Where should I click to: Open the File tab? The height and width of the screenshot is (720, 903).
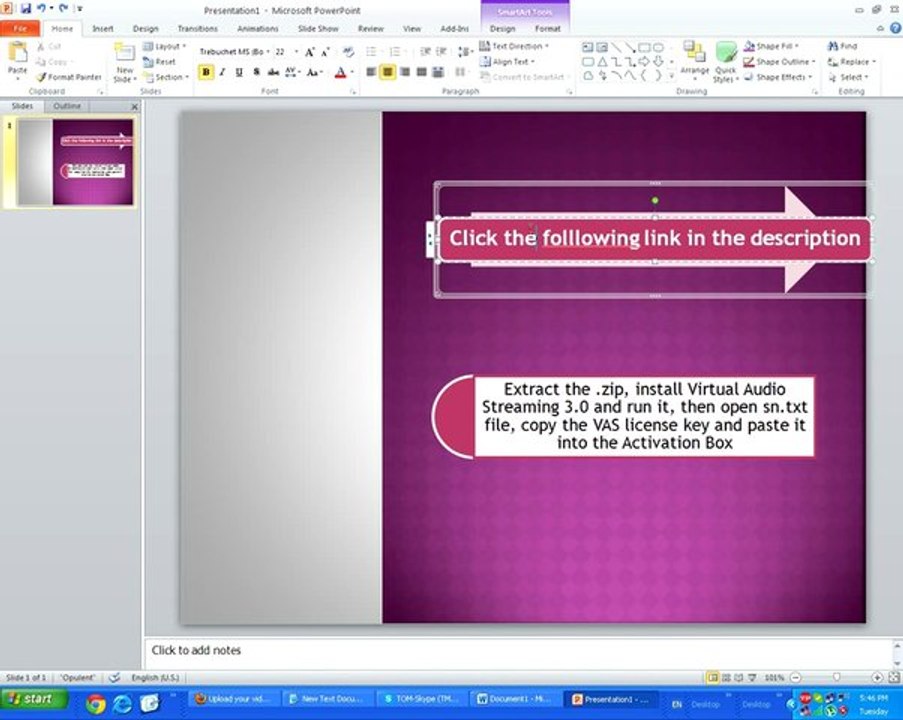(20, 28)
